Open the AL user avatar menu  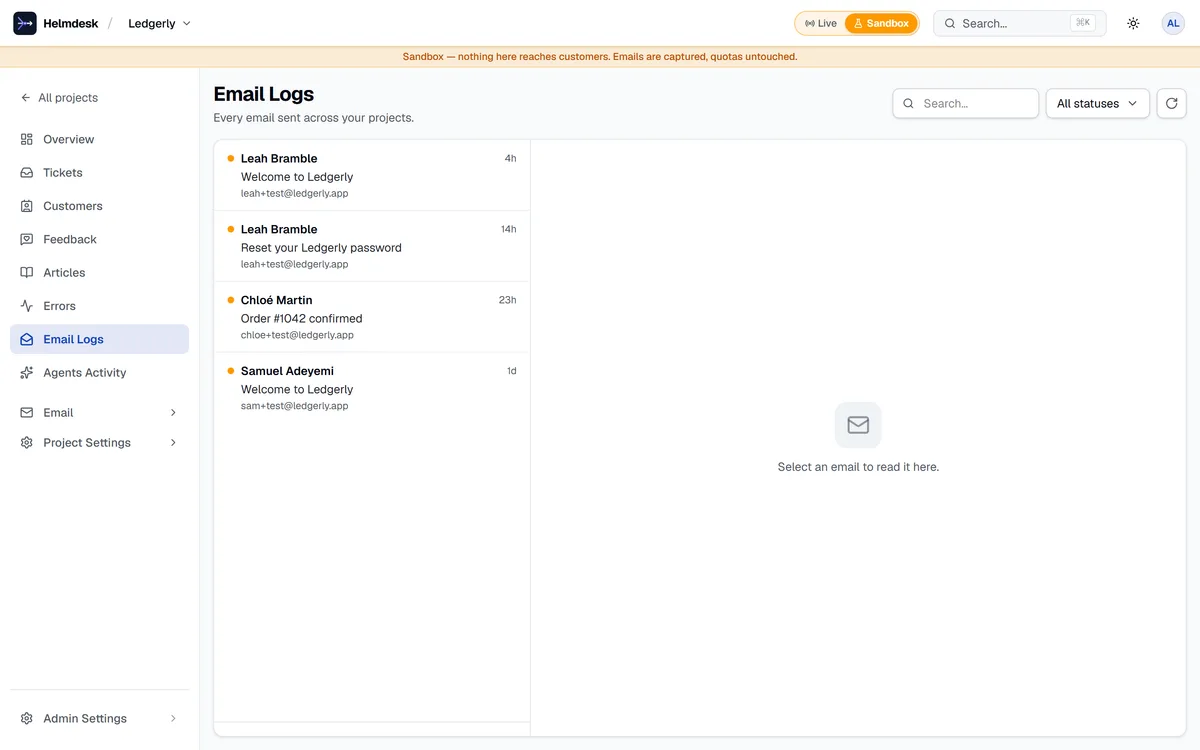[x=1173, y=23]
